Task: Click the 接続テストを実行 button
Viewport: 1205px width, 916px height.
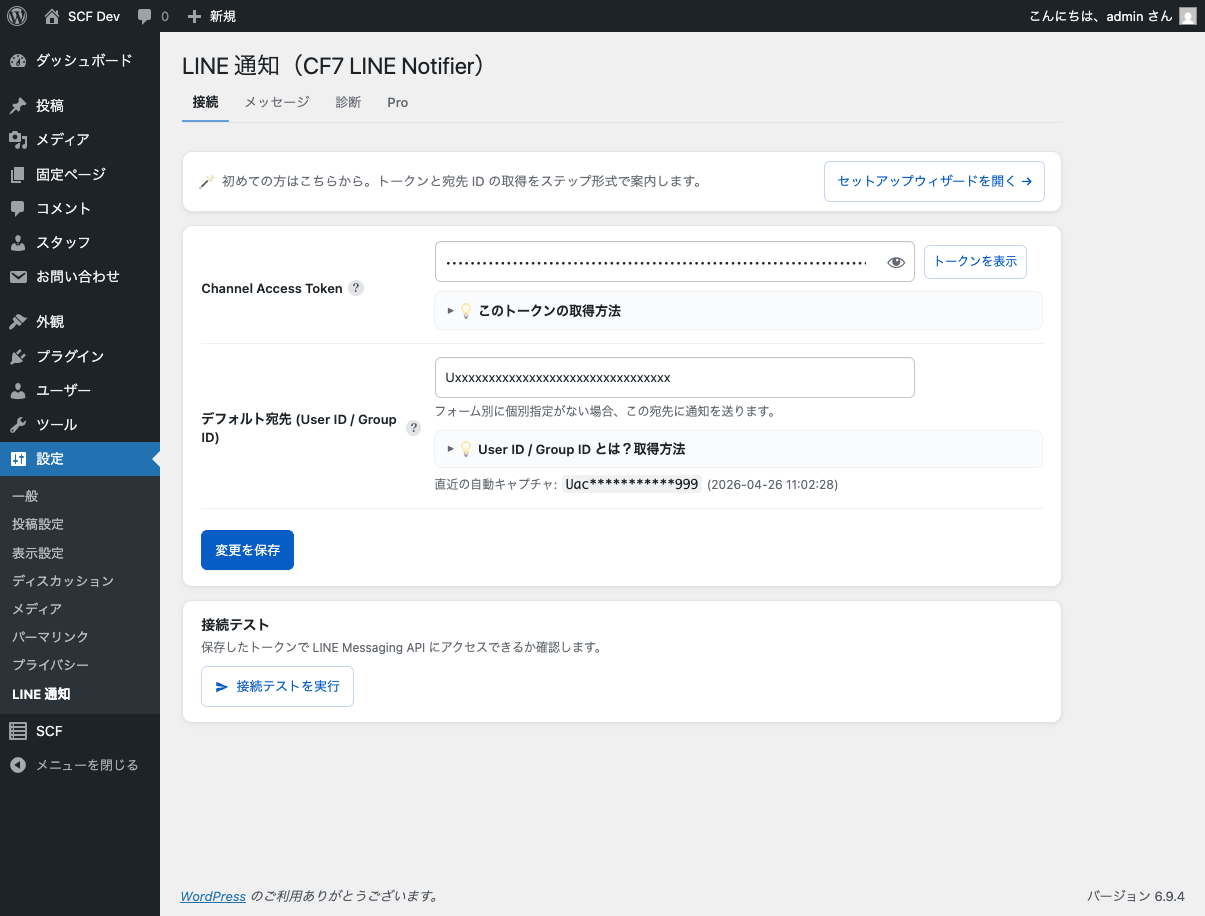Action: coord(277,686)
